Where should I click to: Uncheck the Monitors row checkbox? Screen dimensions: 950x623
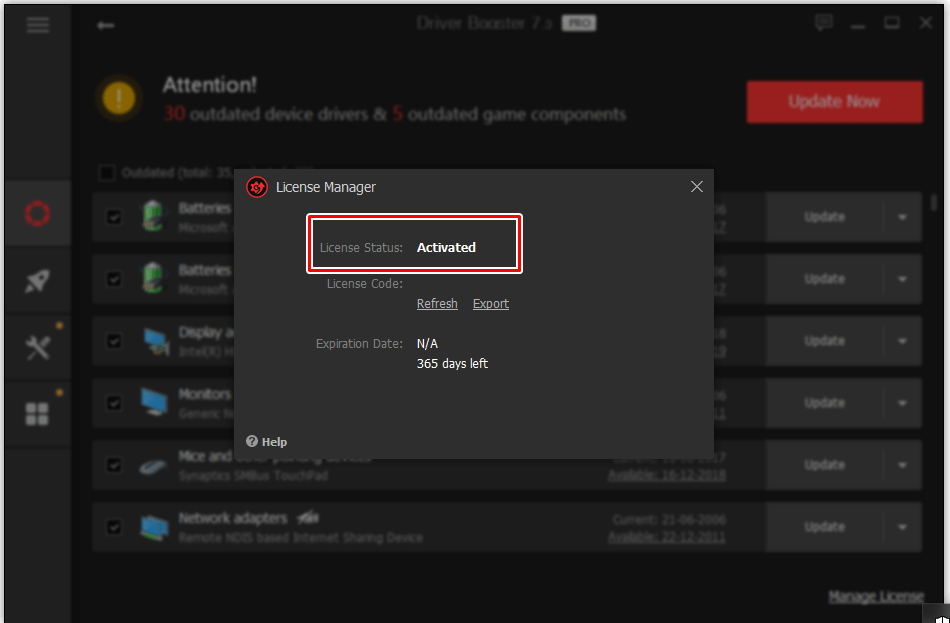click(x=114, y=403)
